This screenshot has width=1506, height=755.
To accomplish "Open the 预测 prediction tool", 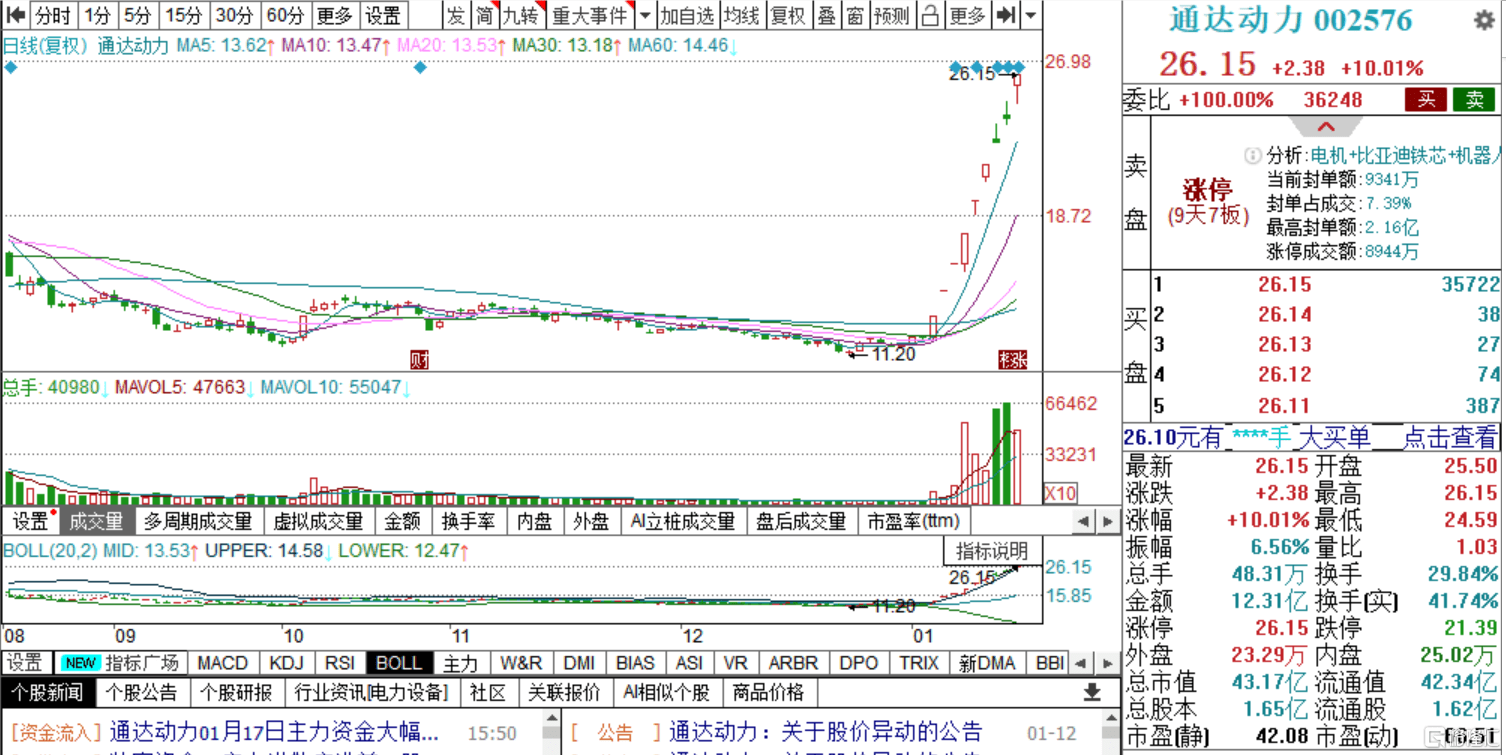I will [x=893, y=14].
